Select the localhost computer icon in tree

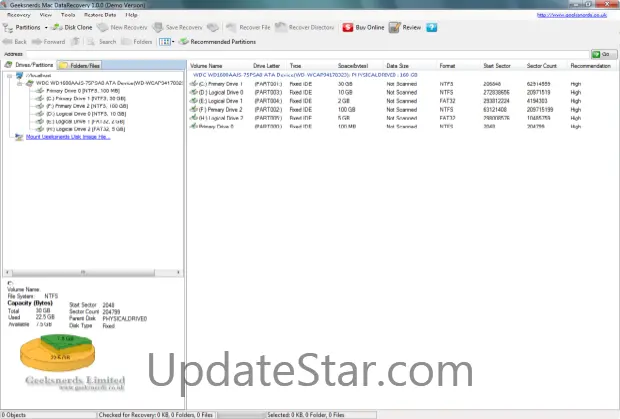tap(19, 75)
